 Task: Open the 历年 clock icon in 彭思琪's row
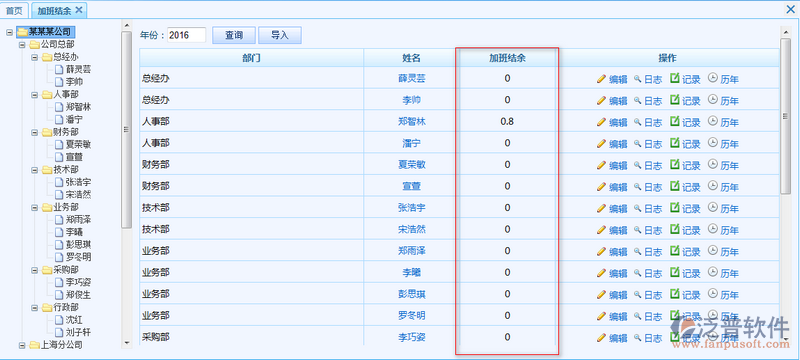pos(713,293)
